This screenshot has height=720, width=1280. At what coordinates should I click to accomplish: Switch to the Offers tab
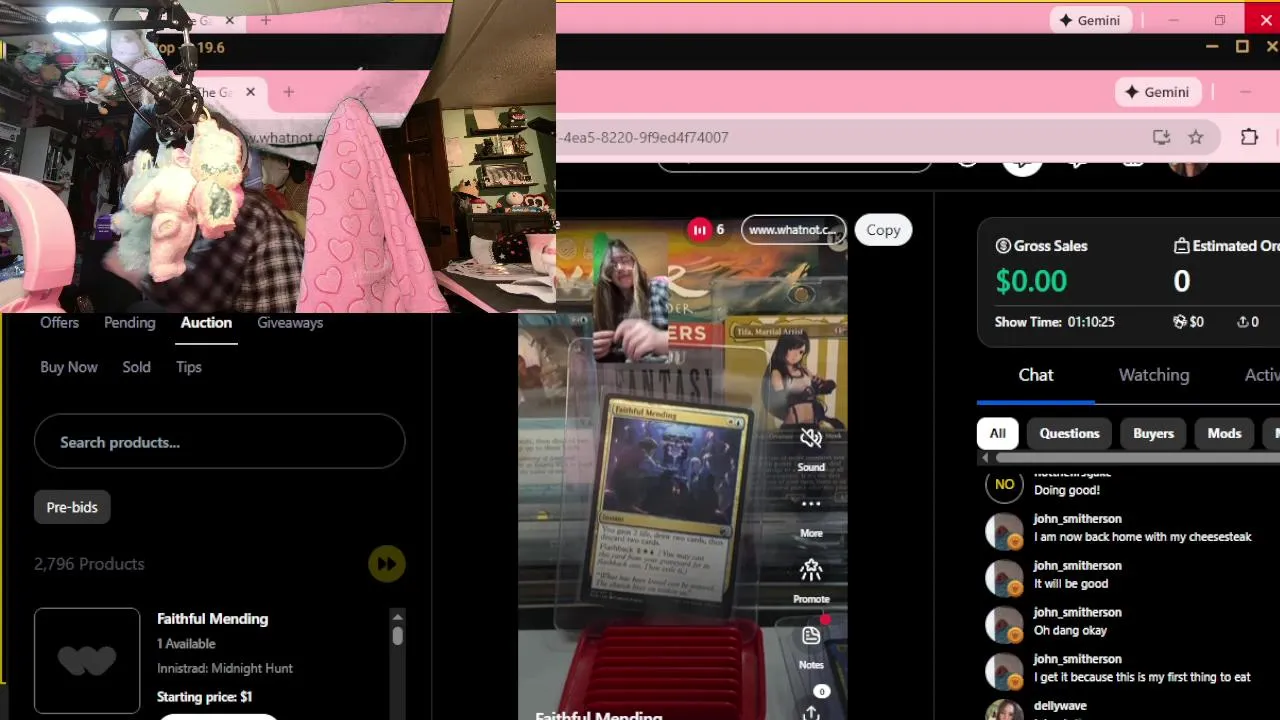click(x=59, y=322)
